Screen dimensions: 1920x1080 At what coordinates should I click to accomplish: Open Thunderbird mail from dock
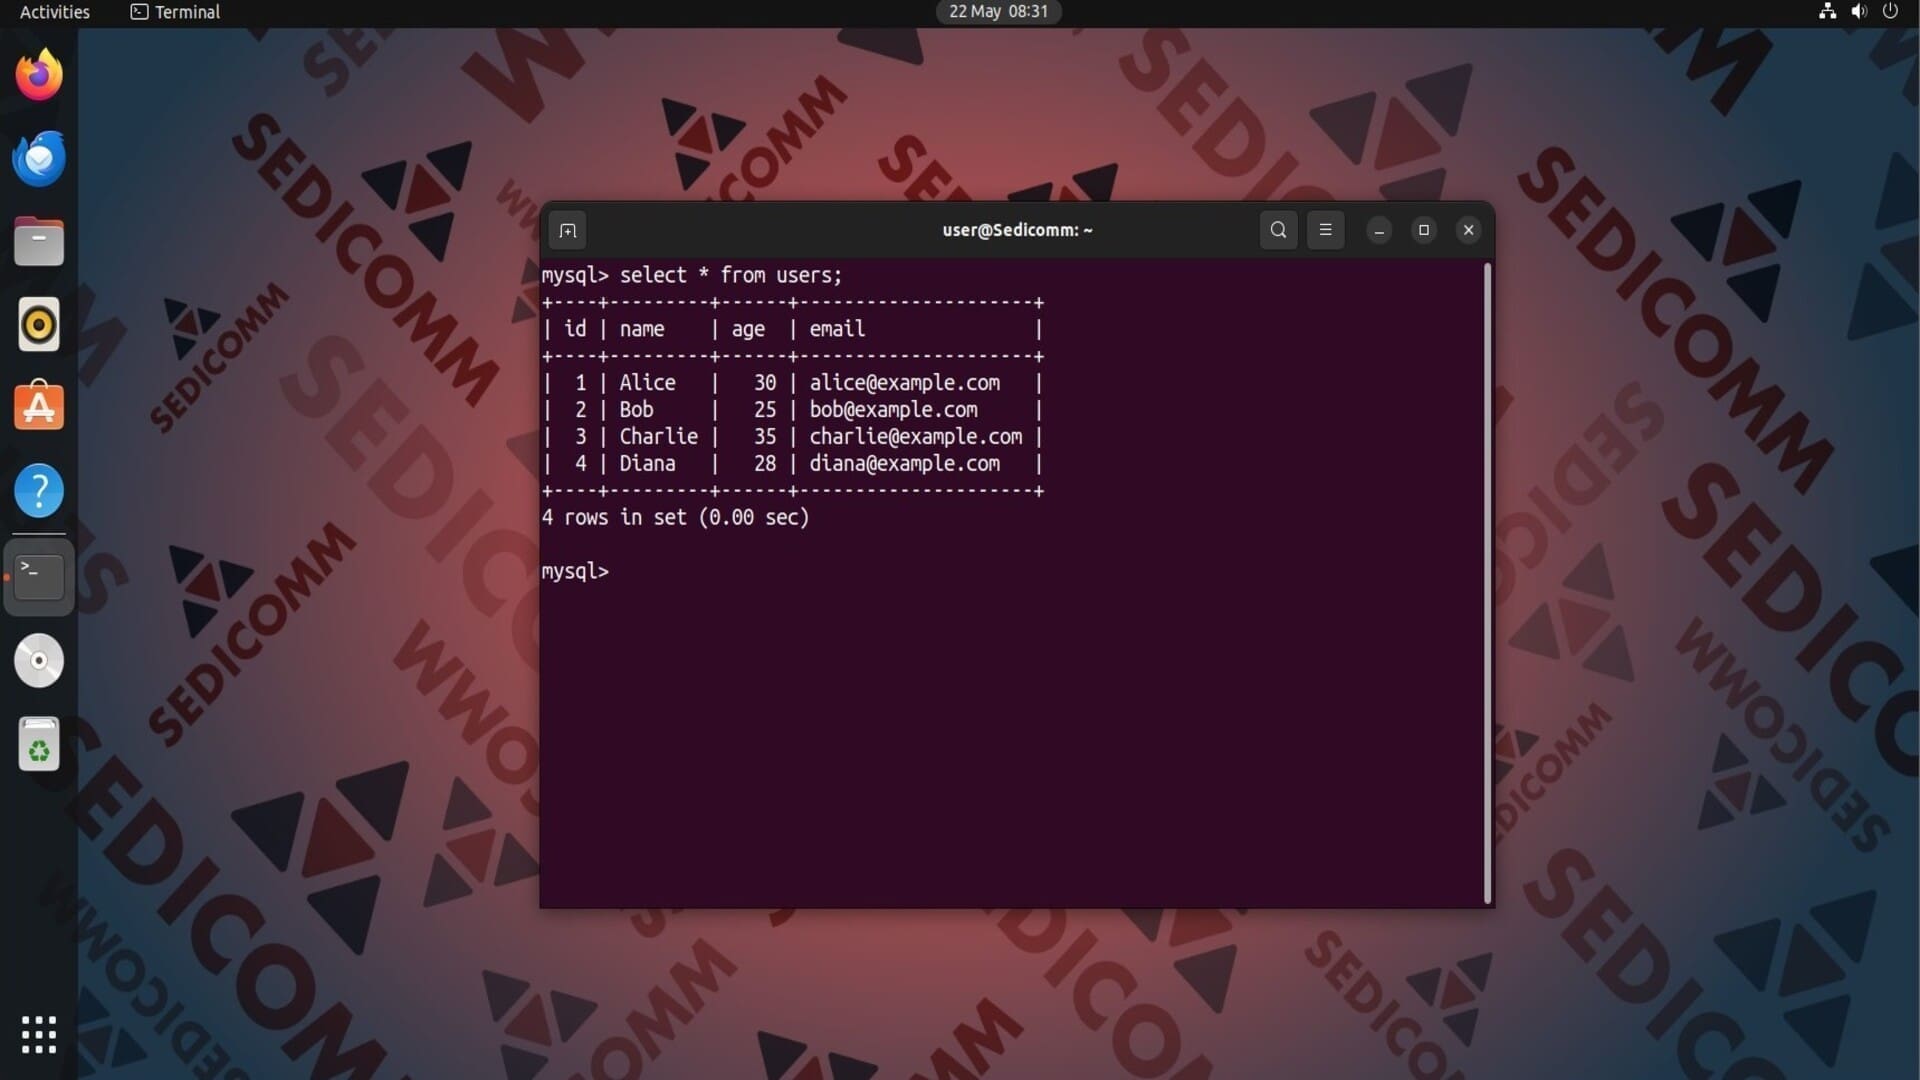tap(39, 158)
